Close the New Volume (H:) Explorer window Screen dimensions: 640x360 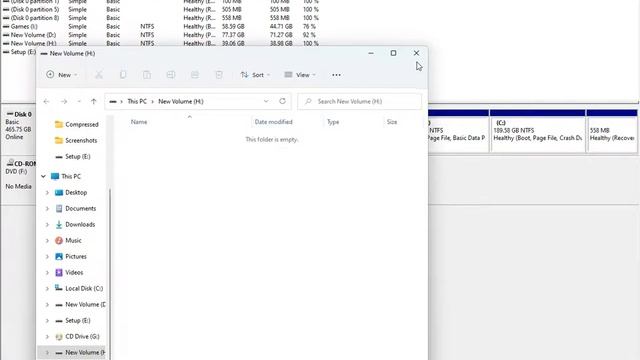pyautogui.click(x=416, y=53)
